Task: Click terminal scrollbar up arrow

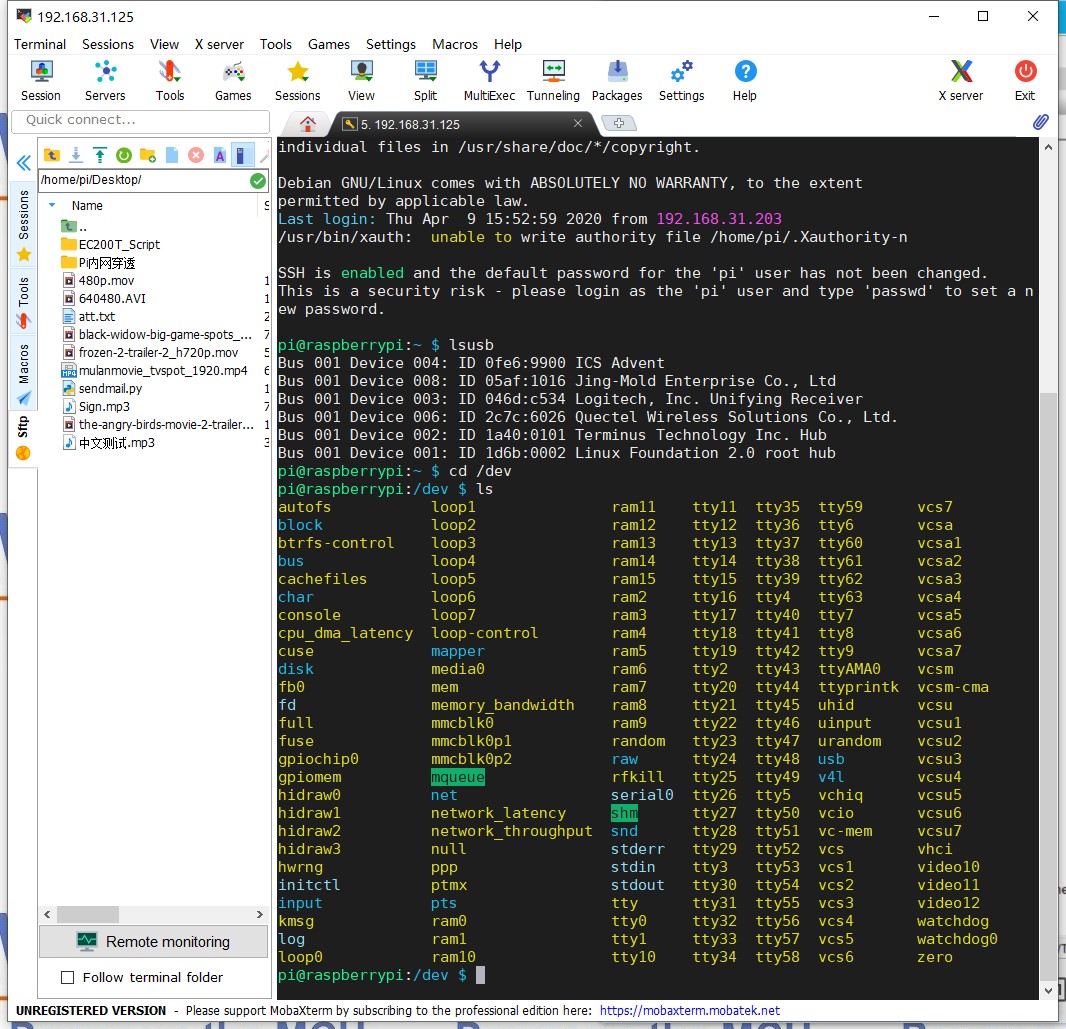Action: click(1048, 147)
